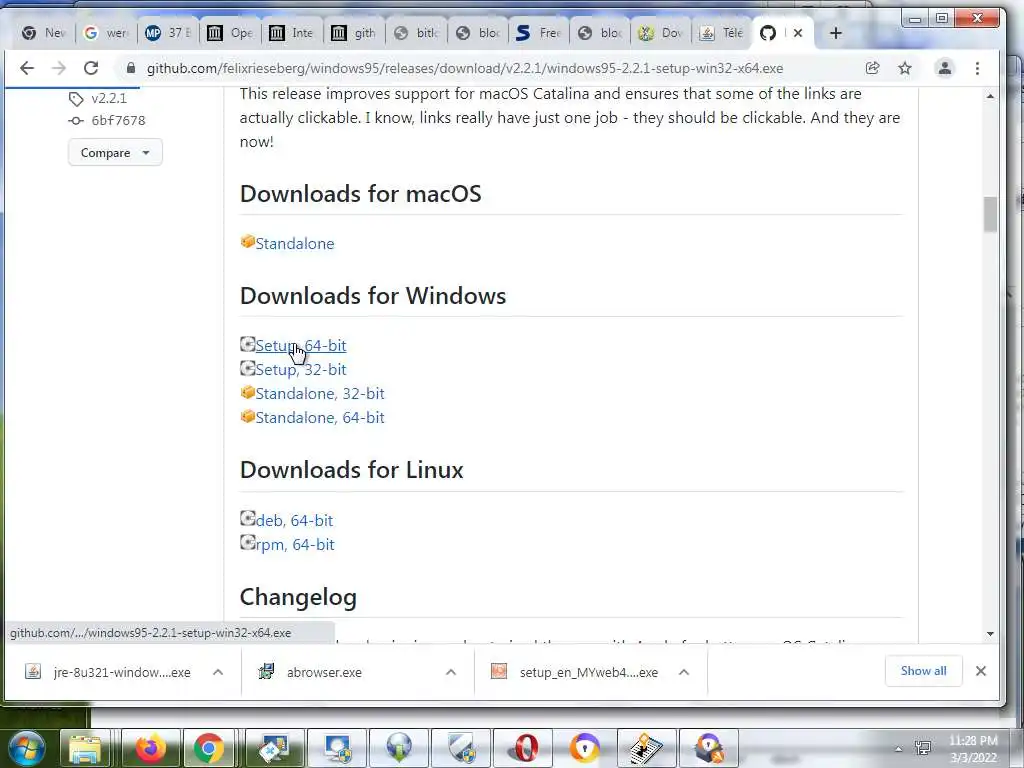Switch to the 'Ope' archive tab
This screenshot has height=768, width=1024.
(x=231, y=33)
